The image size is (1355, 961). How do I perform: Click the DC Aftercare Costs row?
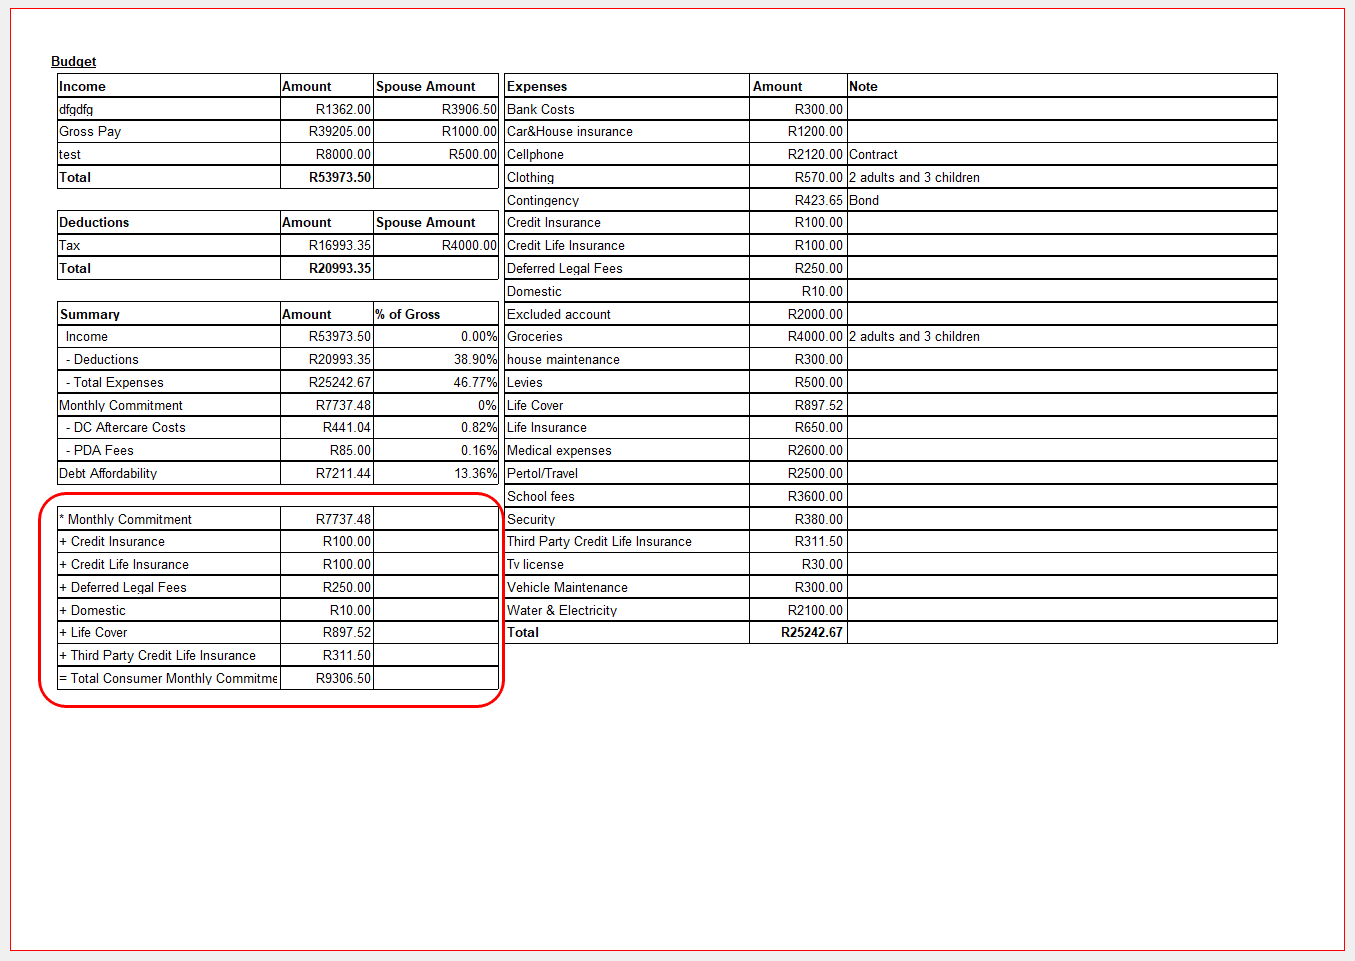pos(129,428)
